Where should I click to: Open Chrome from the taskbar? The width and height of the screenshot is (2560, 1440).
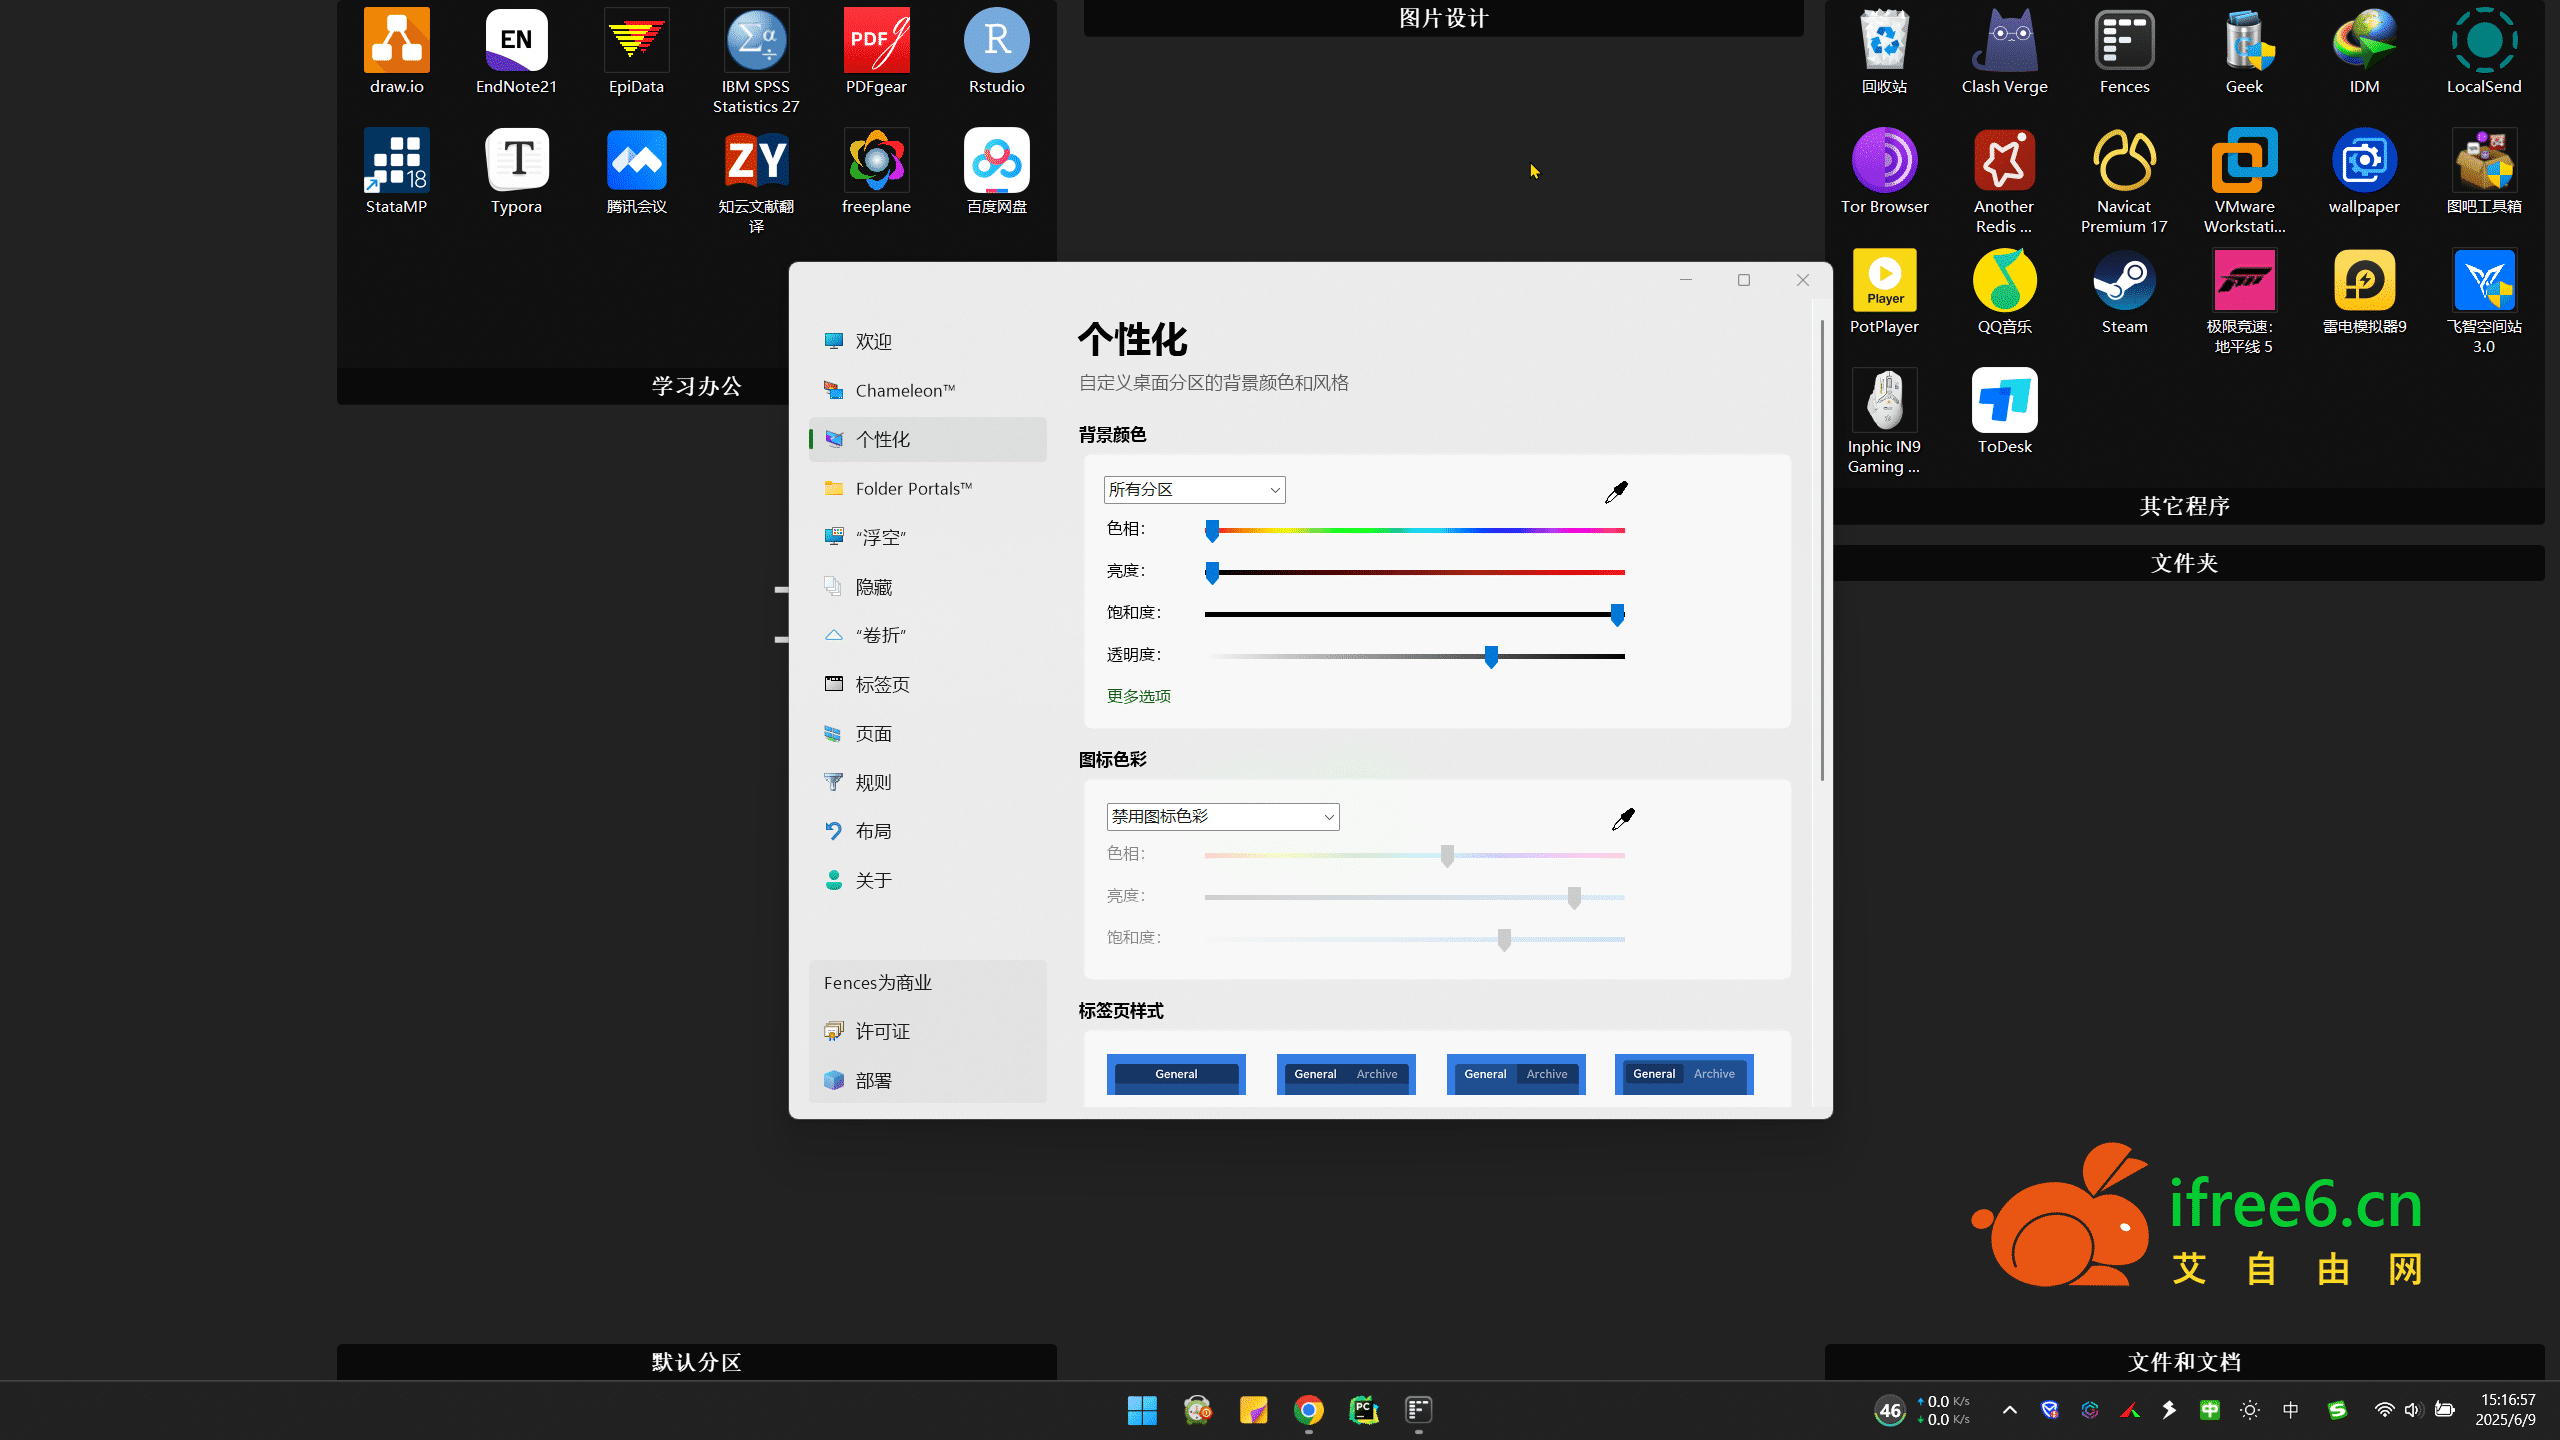(1308, 1410)
